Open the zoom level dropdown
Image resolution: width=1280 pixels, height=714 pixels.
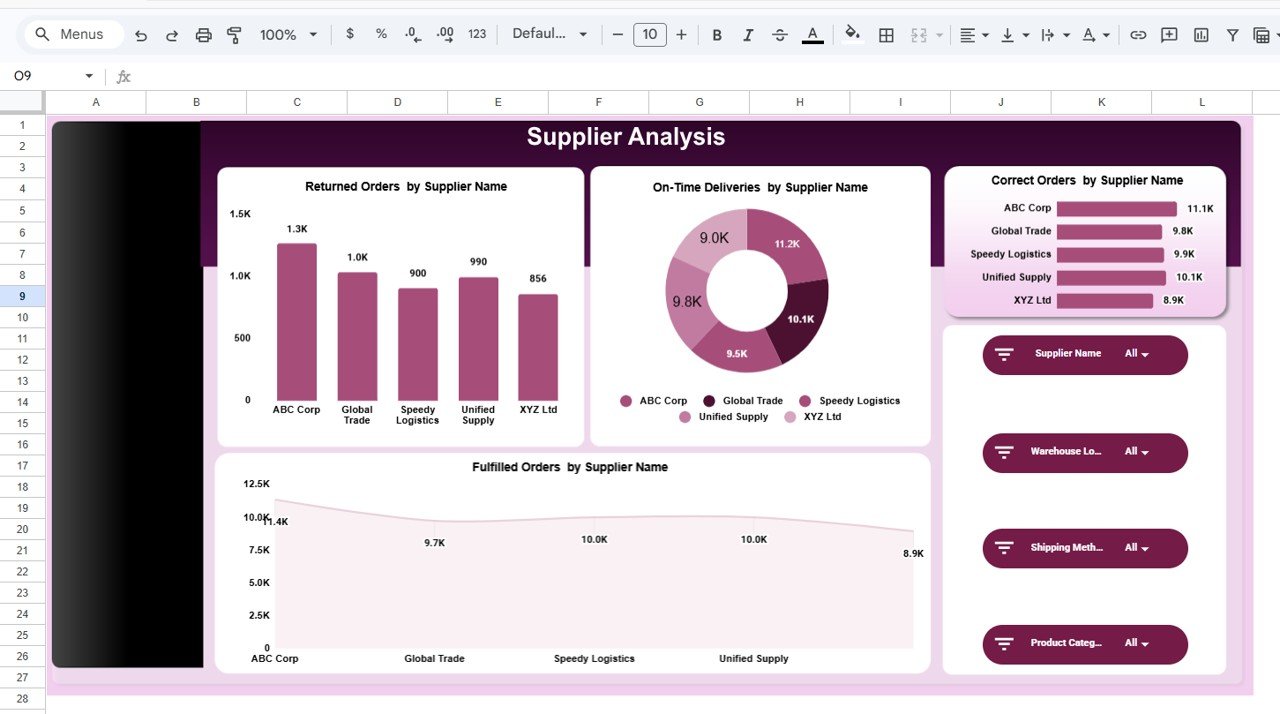pos(287,34)
